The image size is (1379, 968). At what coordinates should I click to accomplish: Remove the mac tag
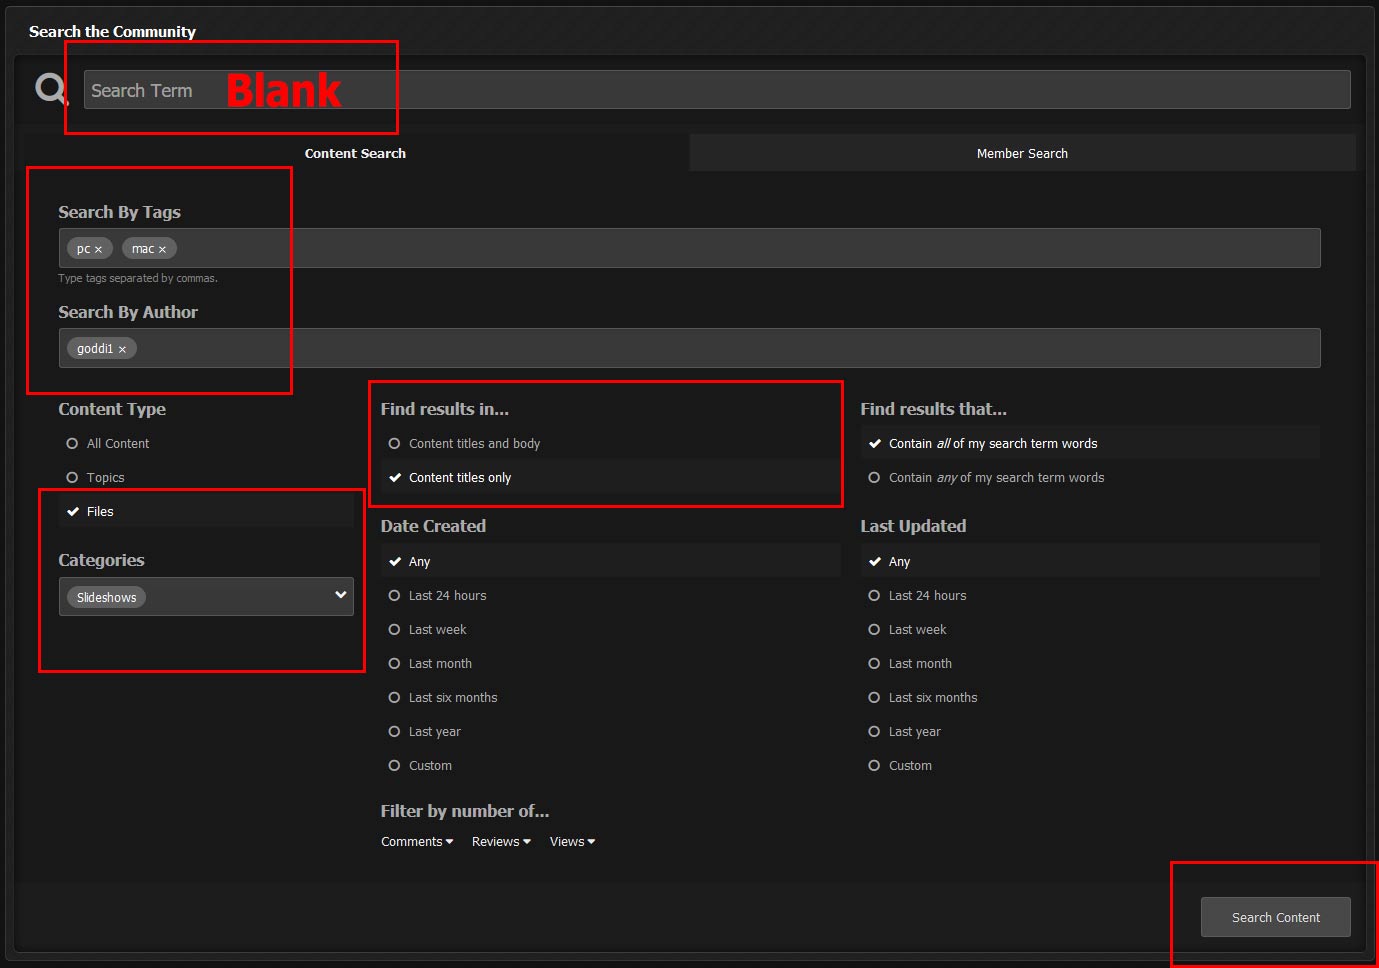pyautogui.click(x=162, y=250)
